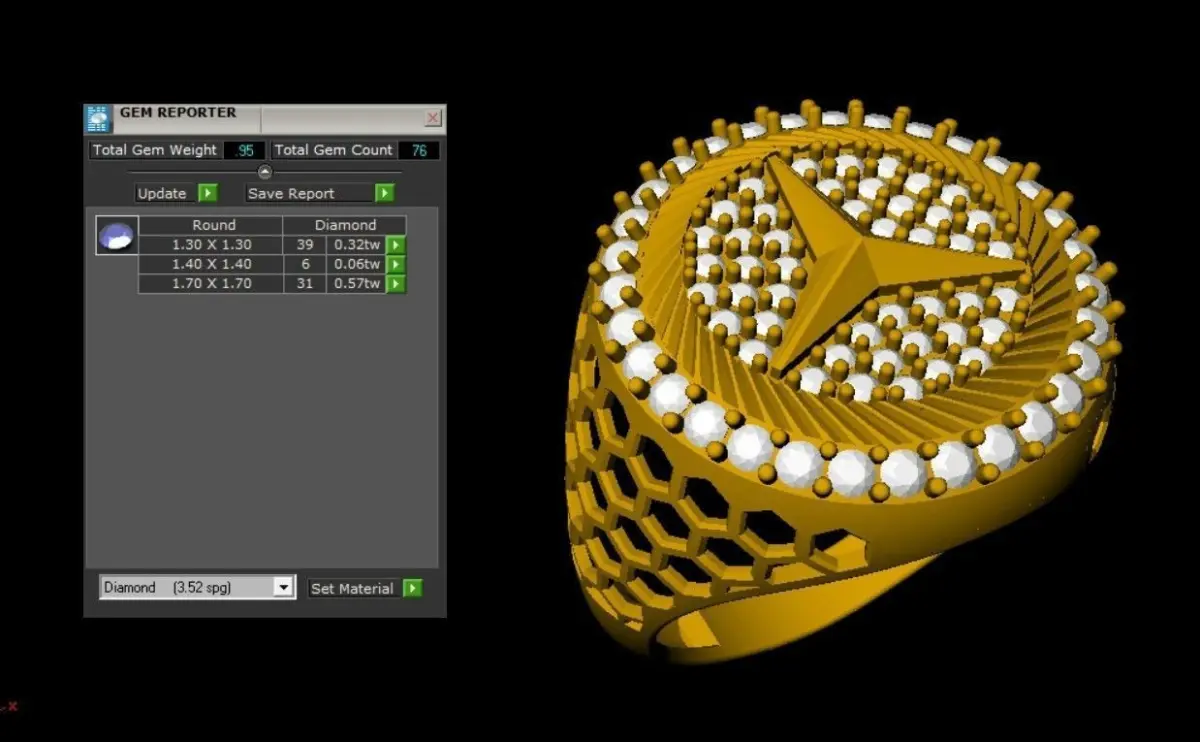This screenshot has height=742, width=1200.
Task: Click the Total Gem Count label
Action: (334, 150)
